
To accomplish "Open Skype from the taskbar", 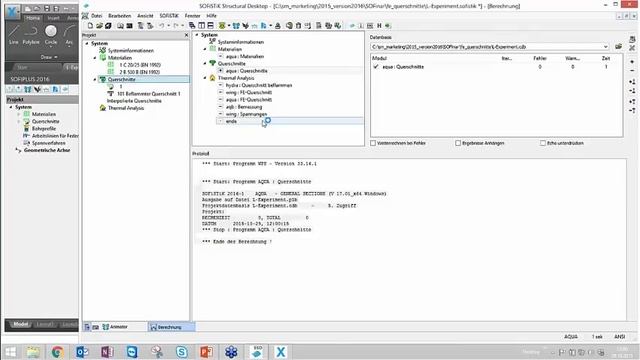I will coord(182,351).
